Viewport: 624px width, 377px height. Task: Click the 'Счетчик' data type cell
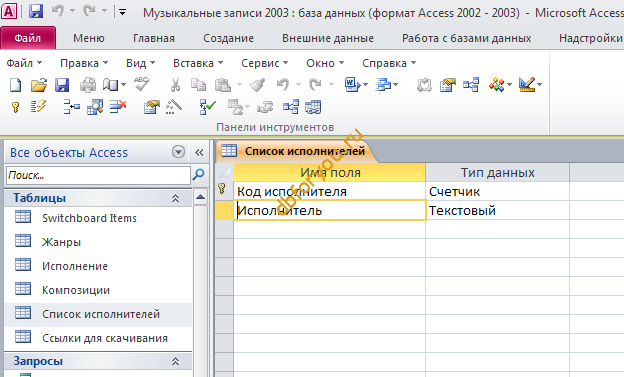(497, 191)
